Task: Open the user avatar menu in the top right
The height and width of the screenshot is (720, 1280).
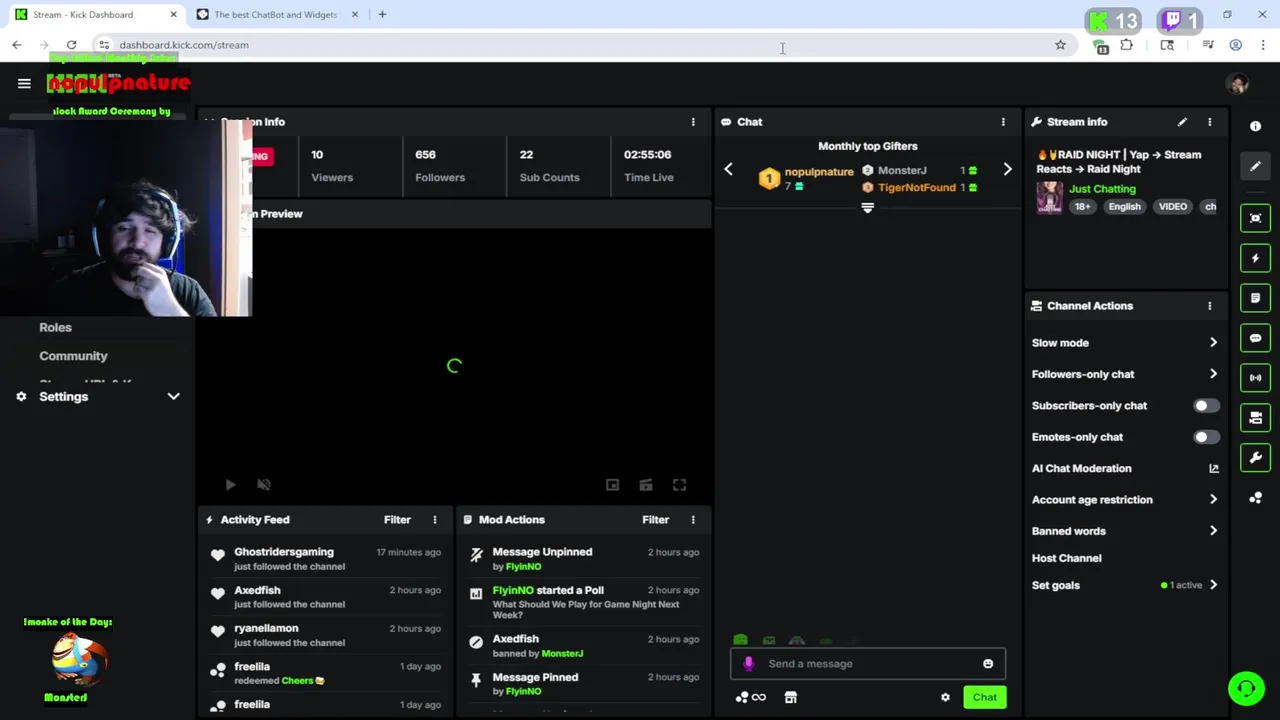Action: 1239,84
